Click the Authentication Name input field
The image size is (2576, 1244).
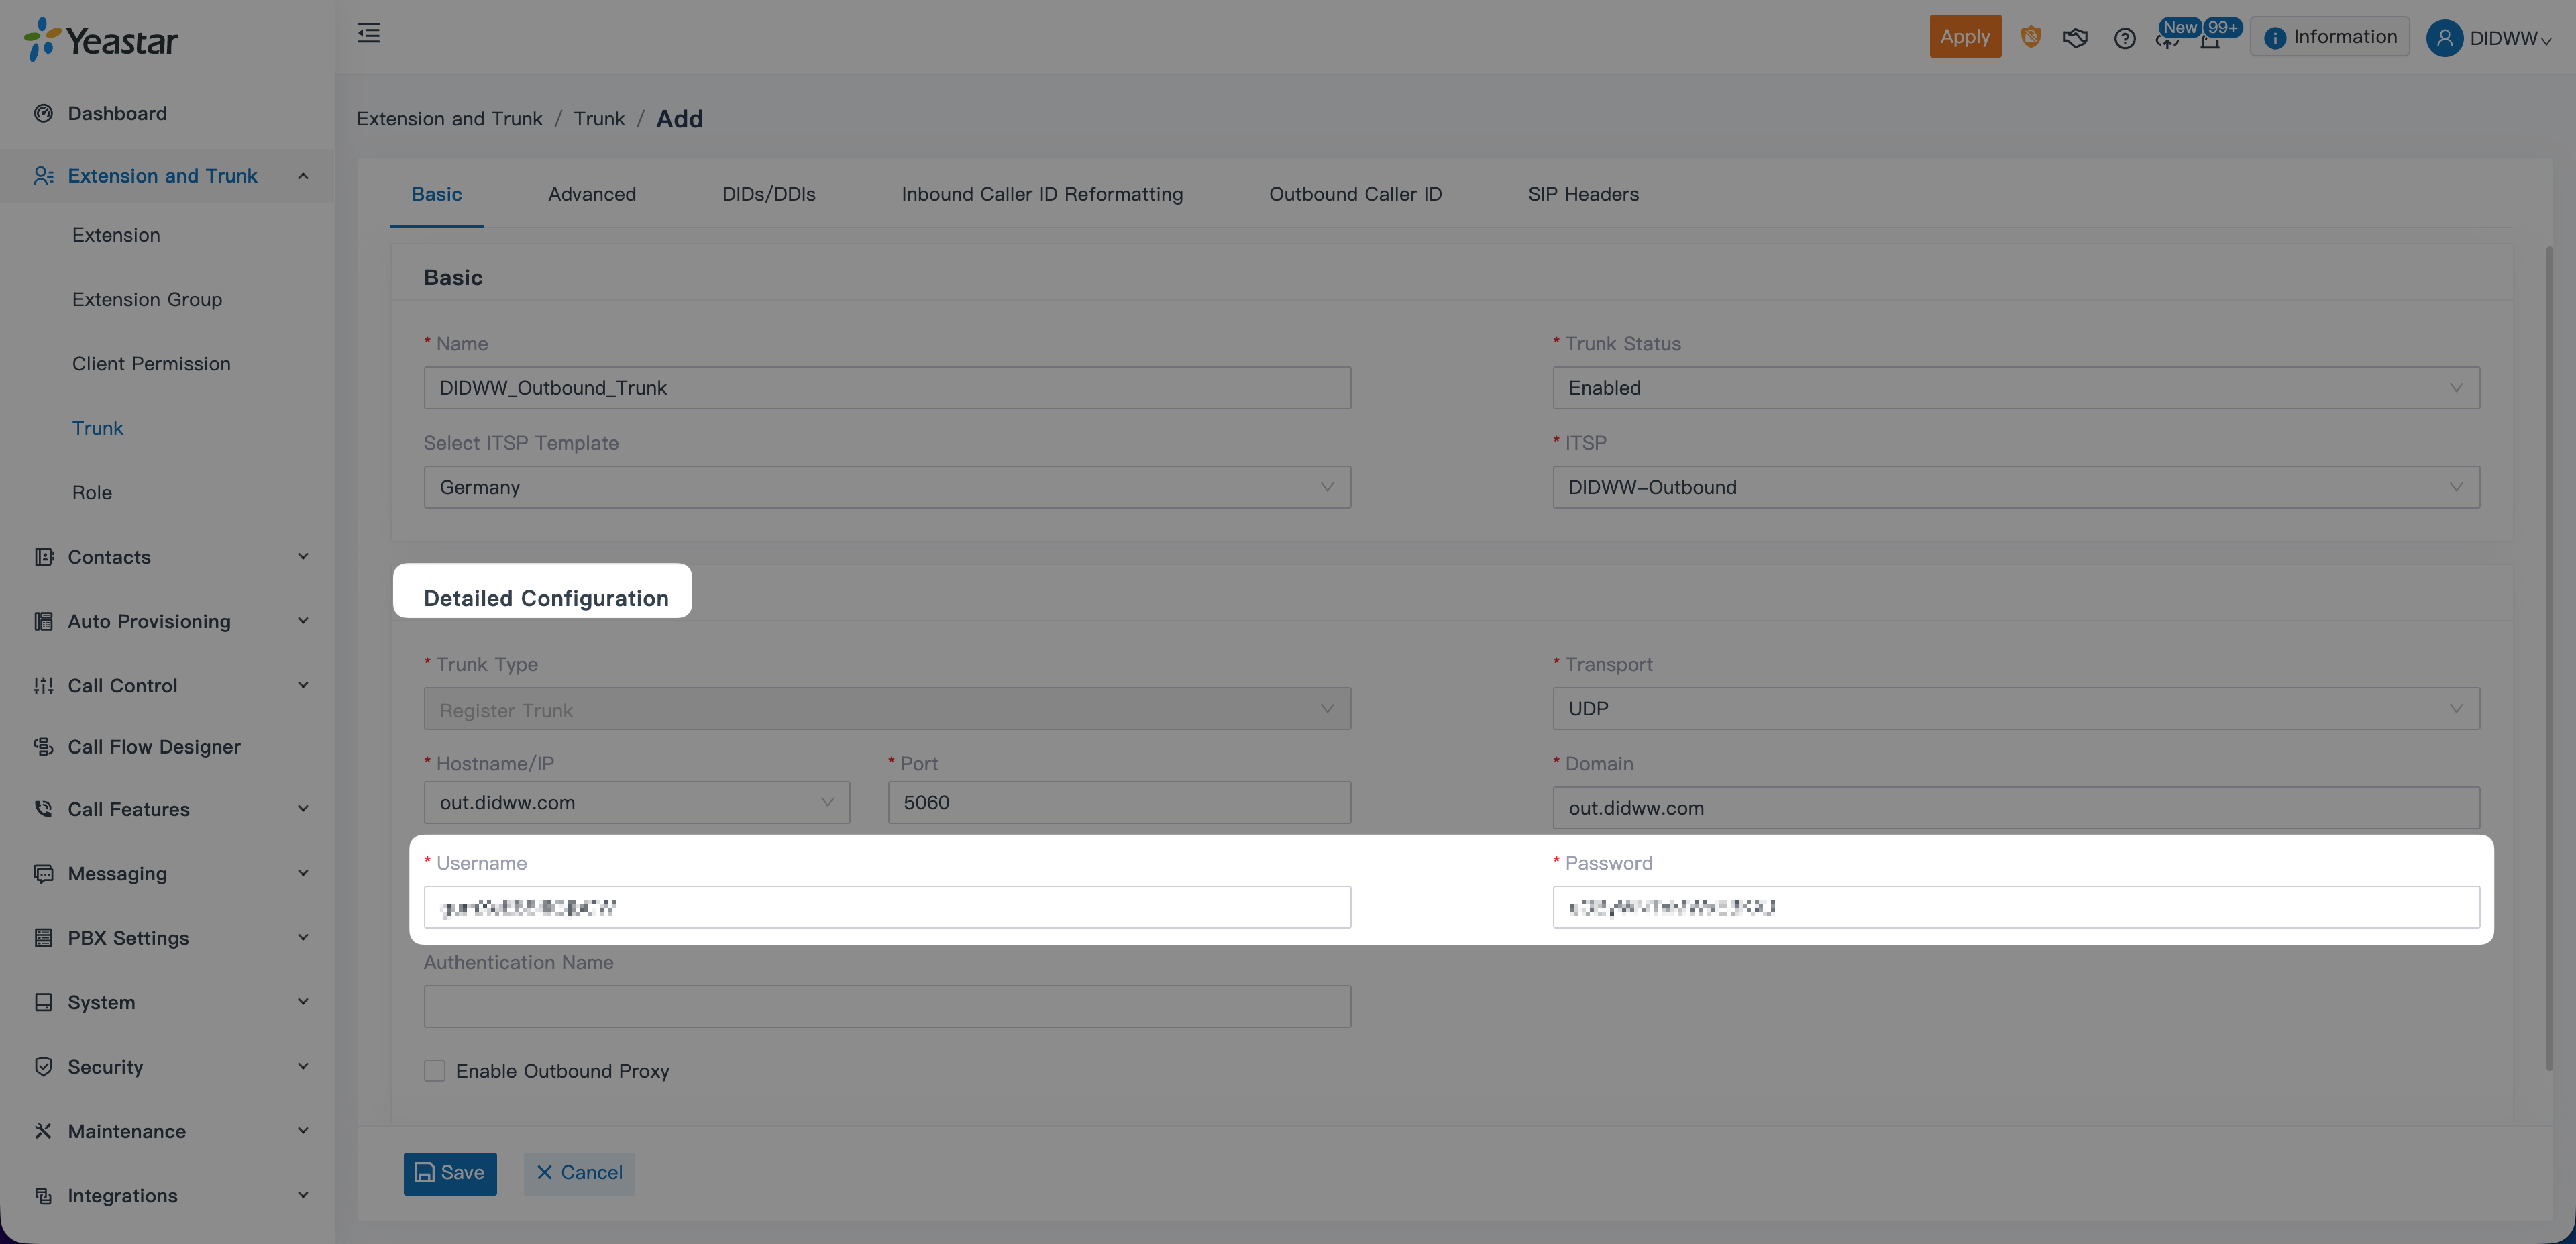886,1006
